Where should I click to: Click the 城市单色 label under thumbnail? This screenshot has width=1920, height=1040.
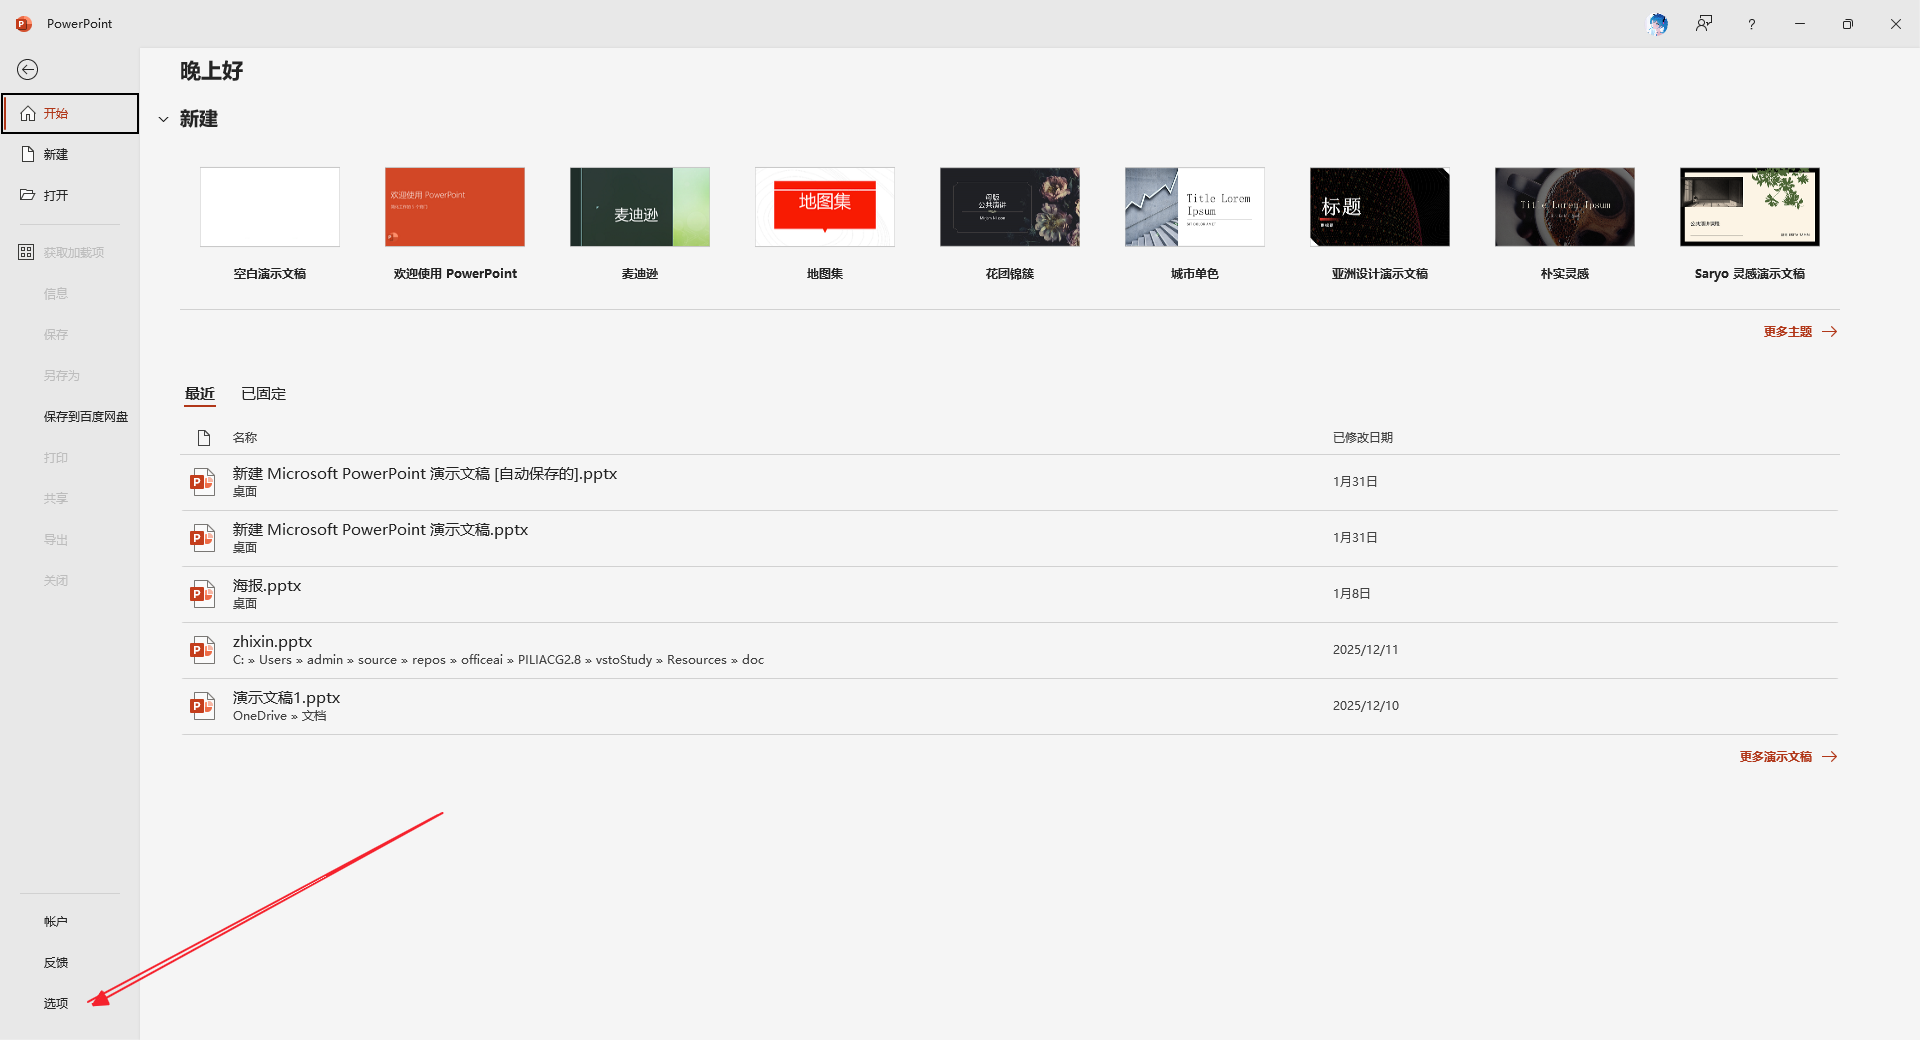(1195, 273)
